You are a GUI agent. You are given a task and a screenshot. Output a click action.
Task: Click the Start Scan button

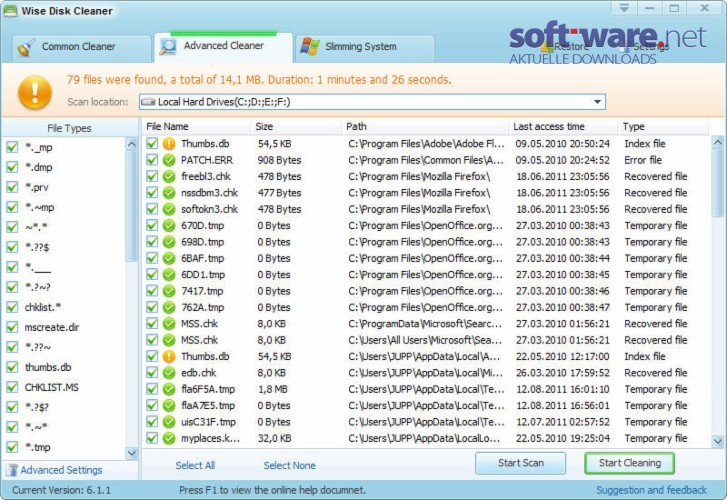click(x=520, y=463)
